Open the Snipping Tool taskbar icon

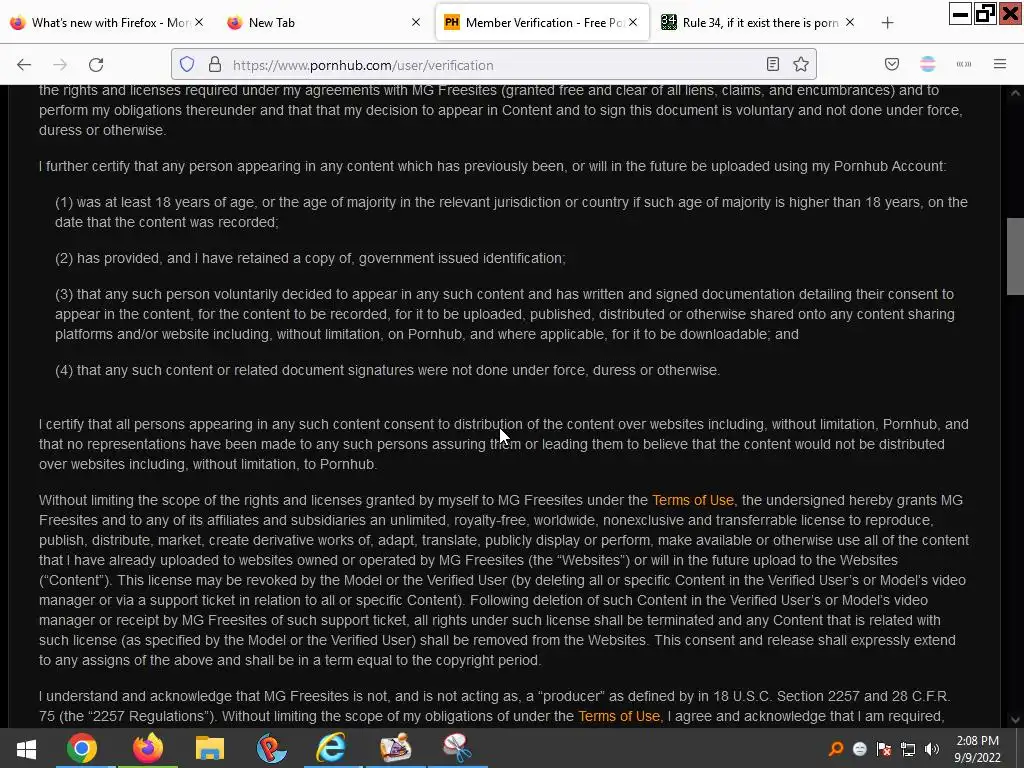(457, 748)
